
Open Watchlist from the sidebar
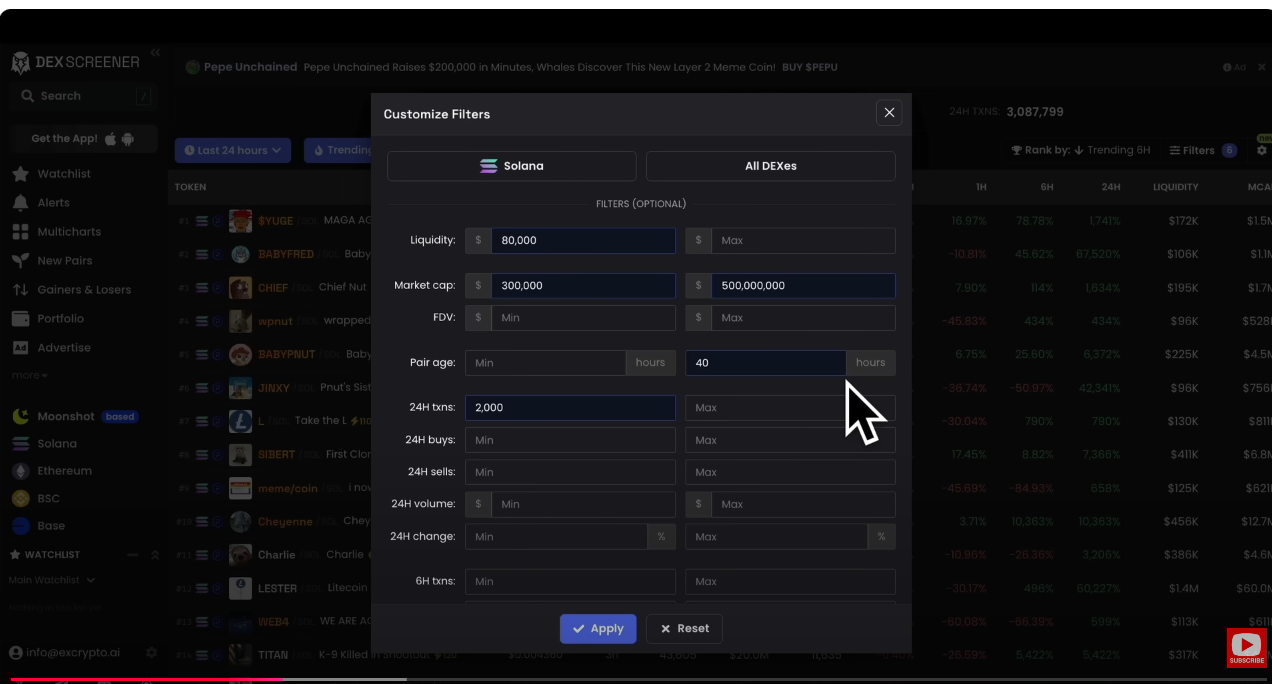[64, 174]
